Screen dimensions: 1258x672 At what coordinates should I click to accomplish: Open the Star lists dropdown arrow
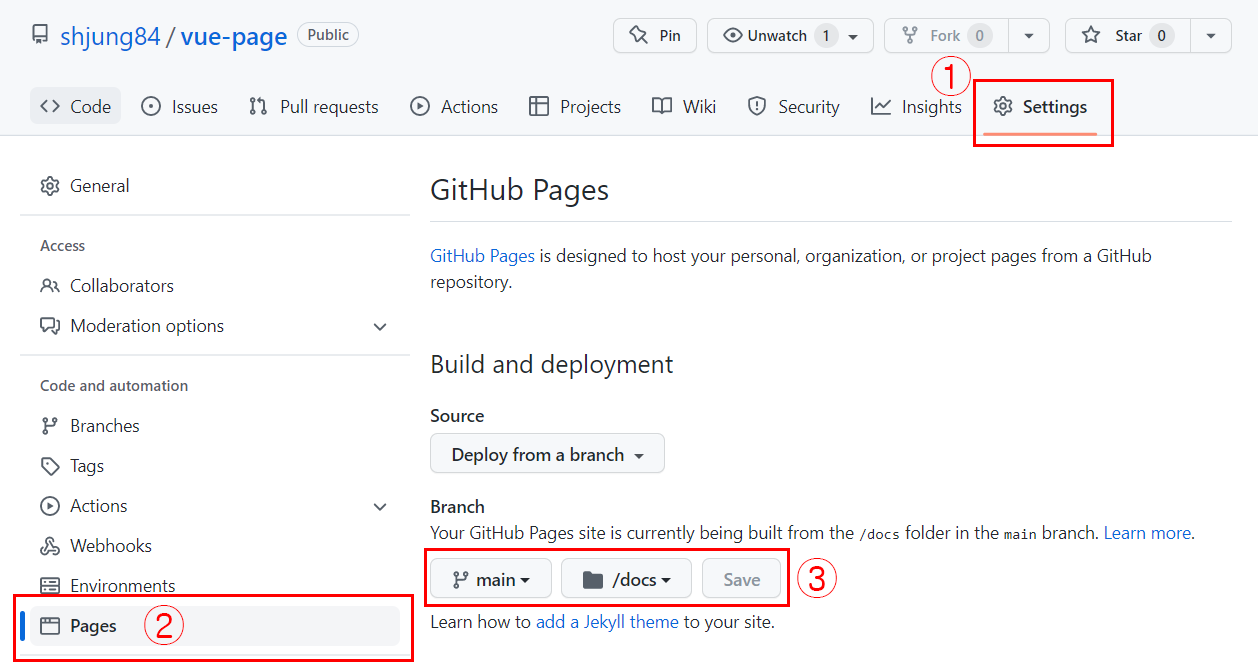point(1211,35)
